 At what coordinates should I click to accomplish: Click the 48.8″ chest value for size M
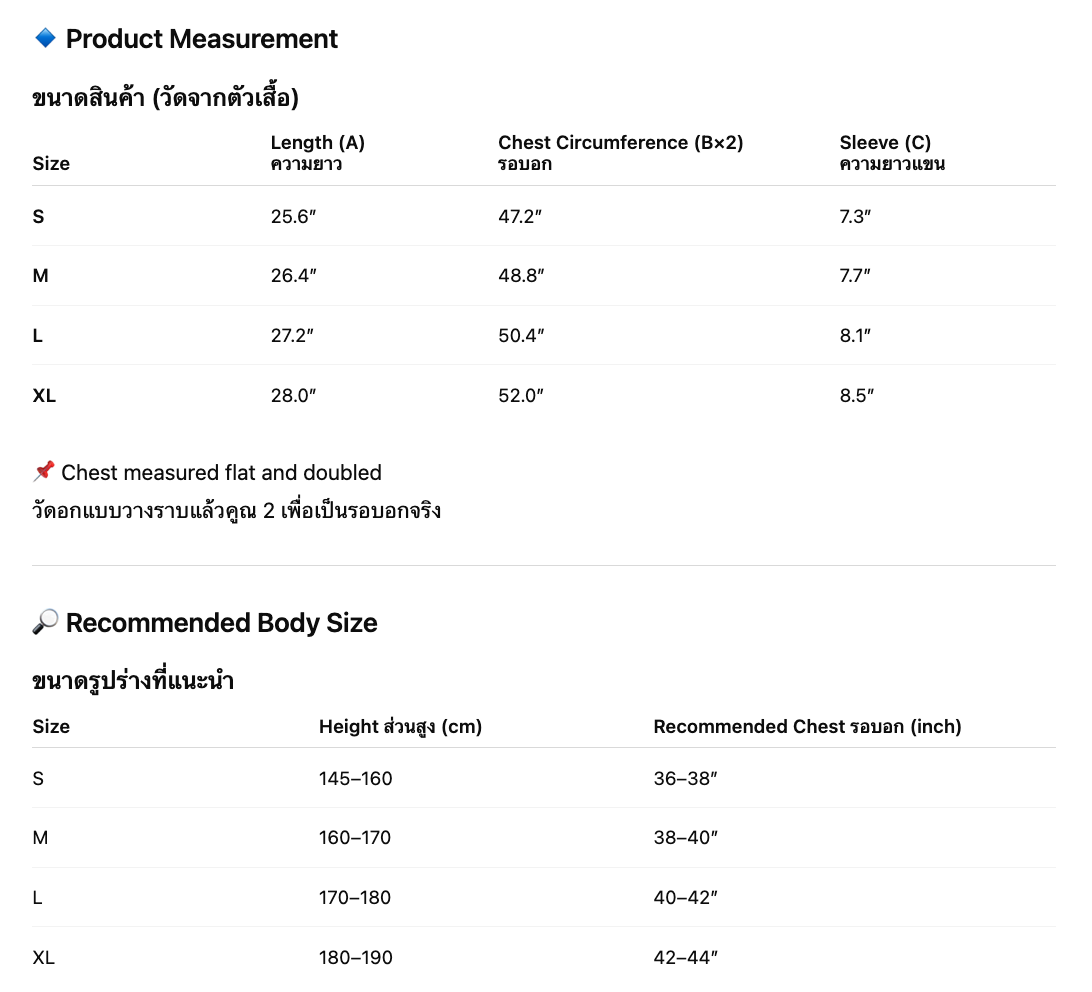521,276
